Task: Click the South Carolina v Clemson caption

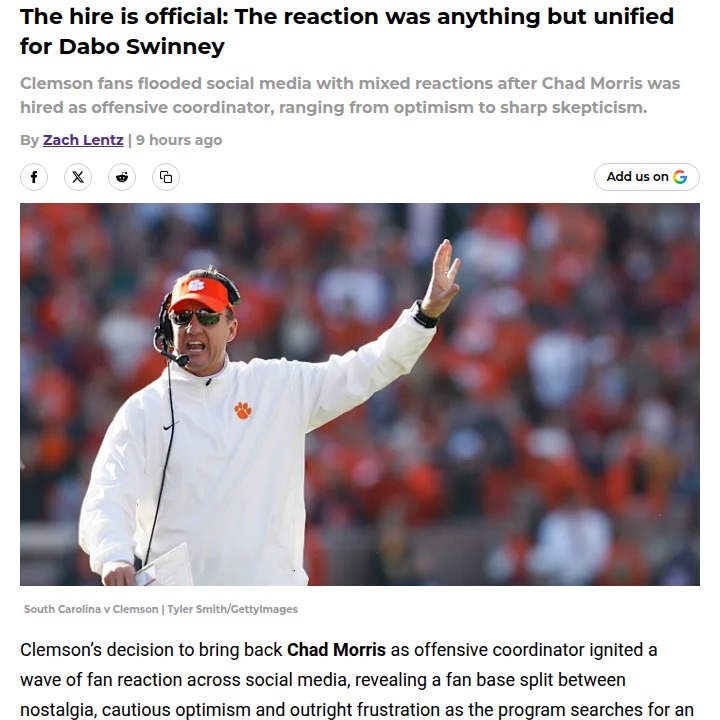Action: [x=91, y=609]
